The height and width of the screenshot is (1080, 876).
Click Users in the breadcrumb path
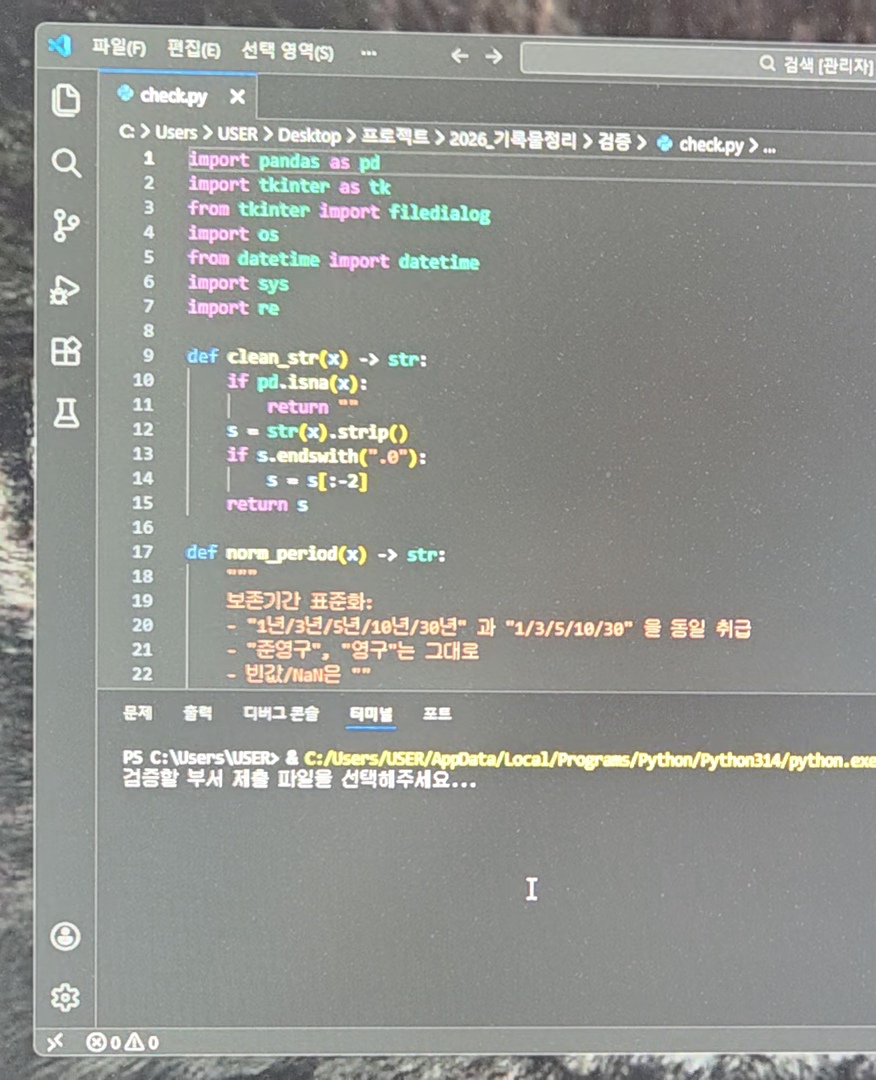click(x=176, y=132)
